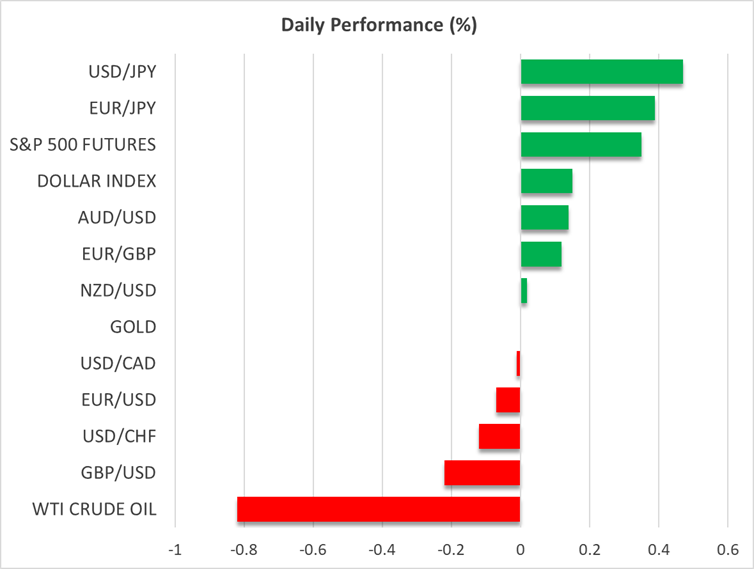Click the Dollar Index green bar
Viewport: 754px width, 569px height.
[546, 181]
